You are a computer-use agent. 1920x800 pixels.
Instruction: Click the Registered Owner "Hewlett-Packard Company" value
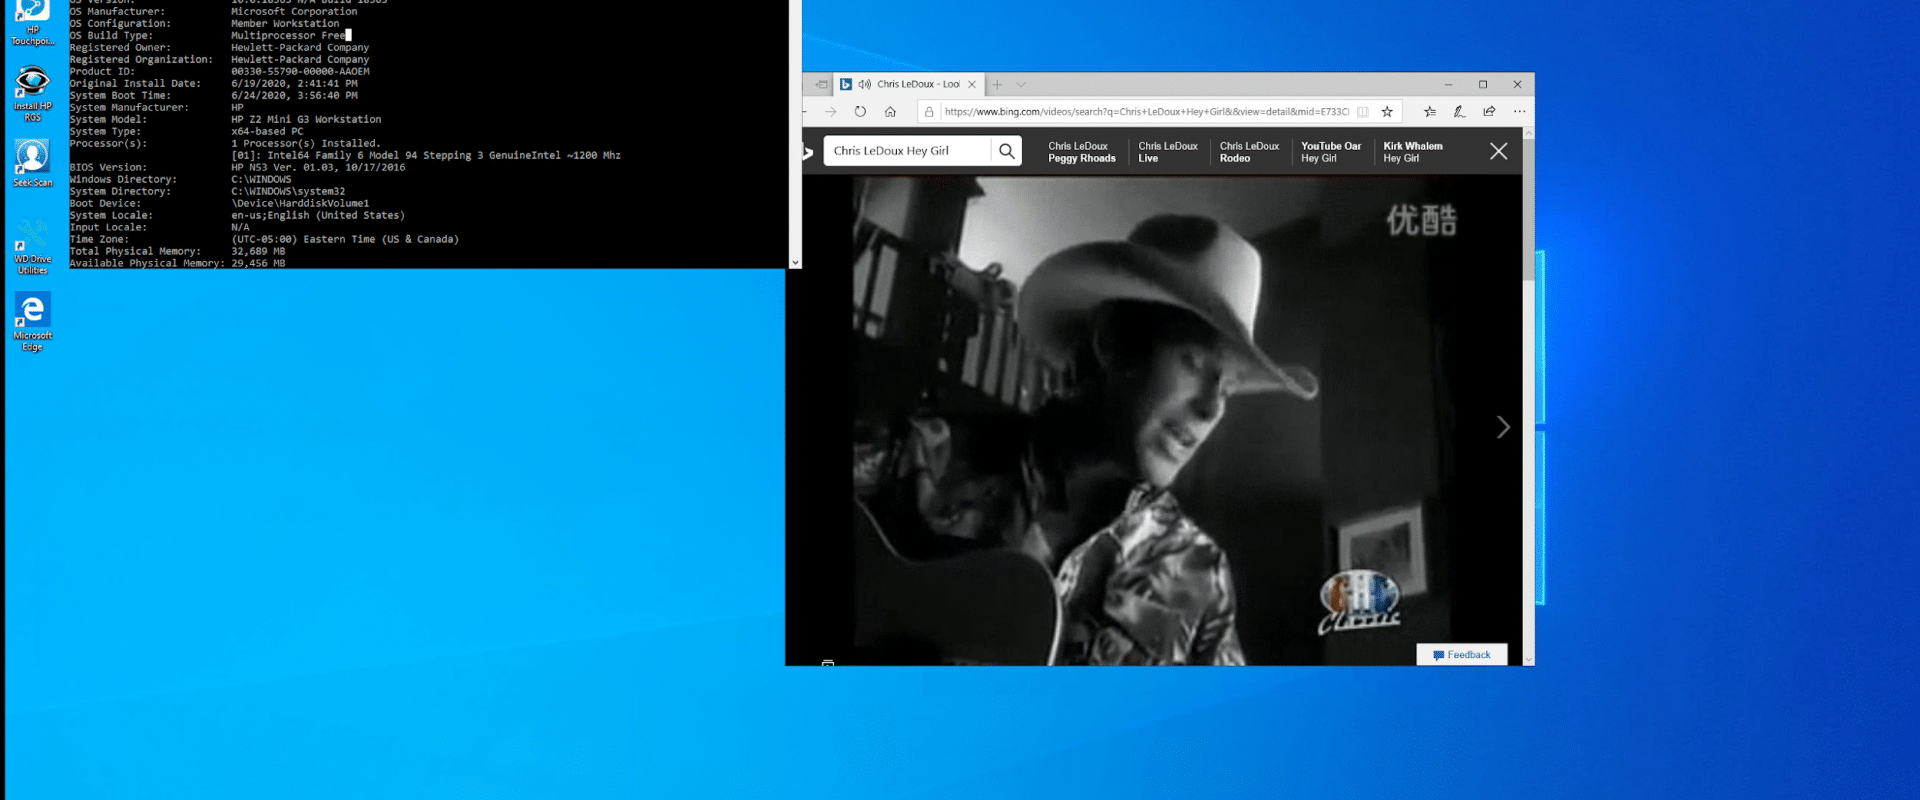coord(300,48)
